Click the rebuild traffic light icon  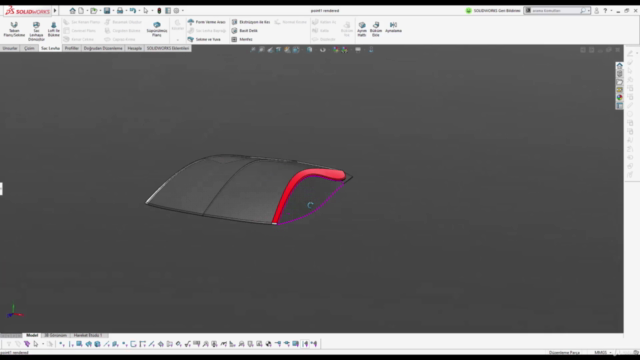point(159,11)
